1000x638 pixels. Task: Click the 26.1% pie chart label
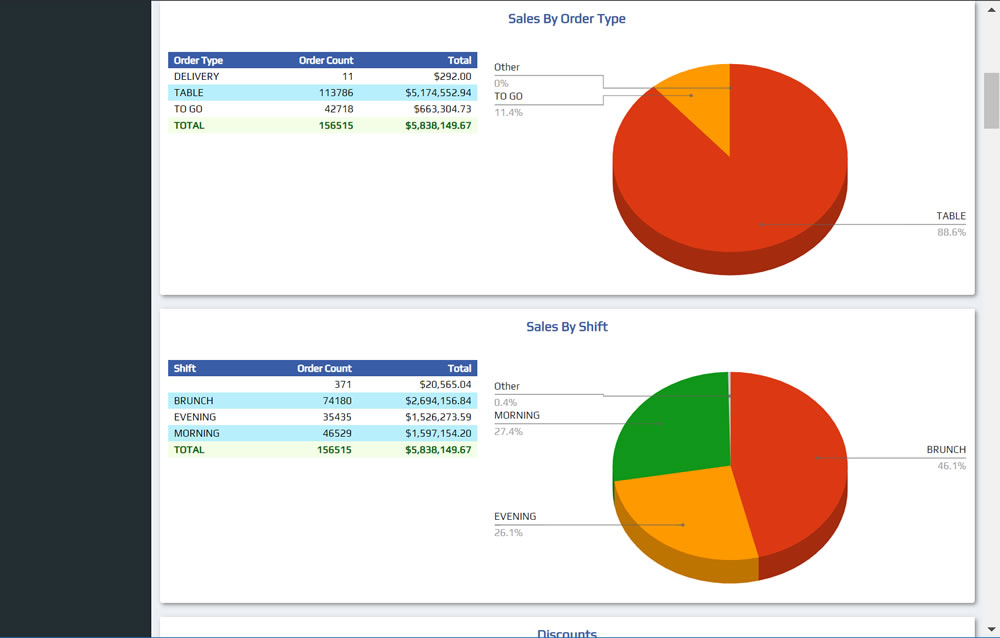[x=508, y=533]
